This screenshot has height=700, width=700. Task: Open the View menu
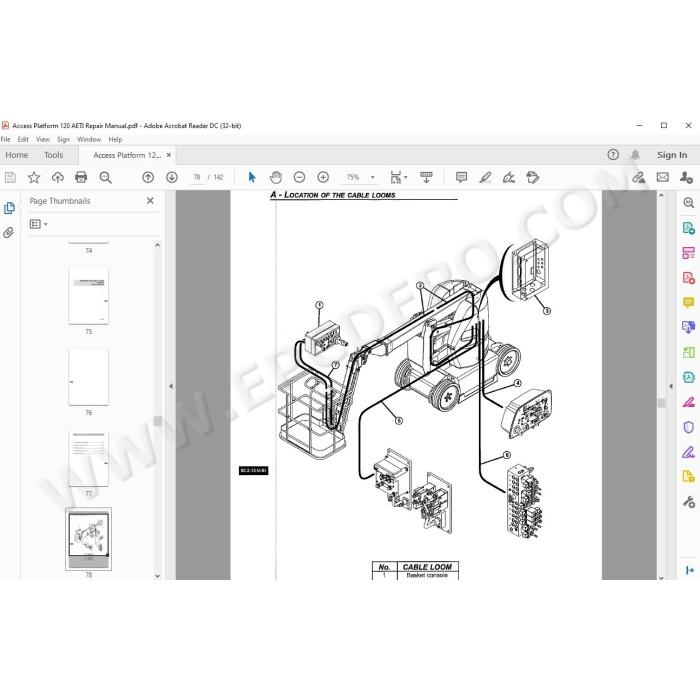pyautogui.click(x=43, y=139)
